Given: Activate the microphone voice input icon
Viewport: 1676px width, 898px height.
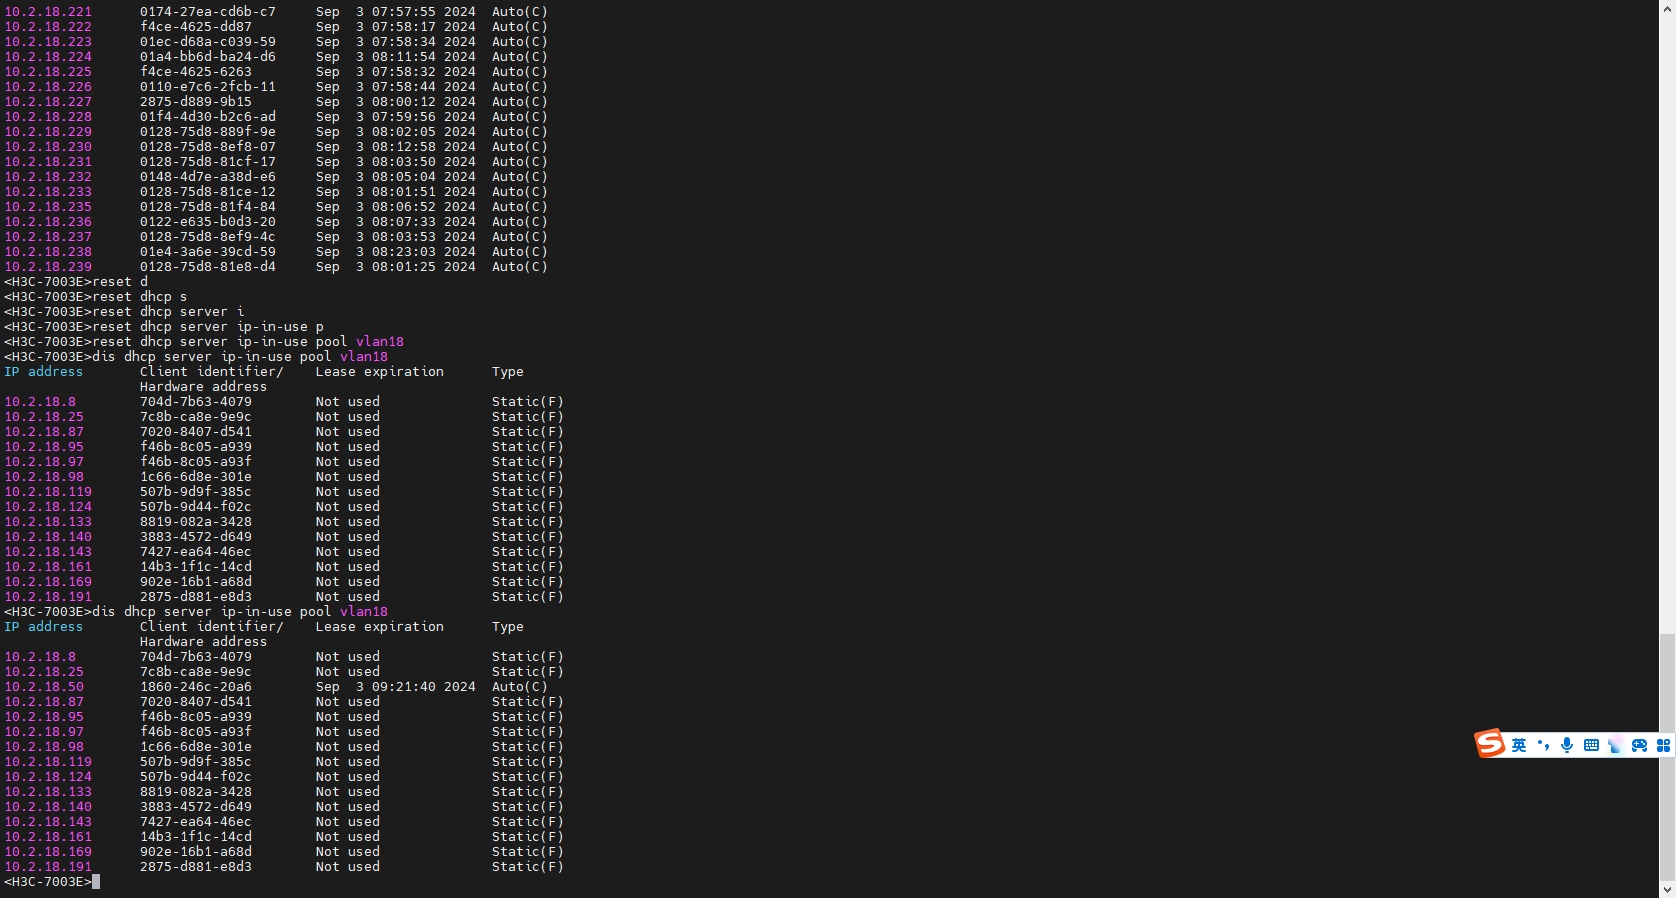Looking at the screenshot, I should pyautogui.click(x=1567, y=745).
